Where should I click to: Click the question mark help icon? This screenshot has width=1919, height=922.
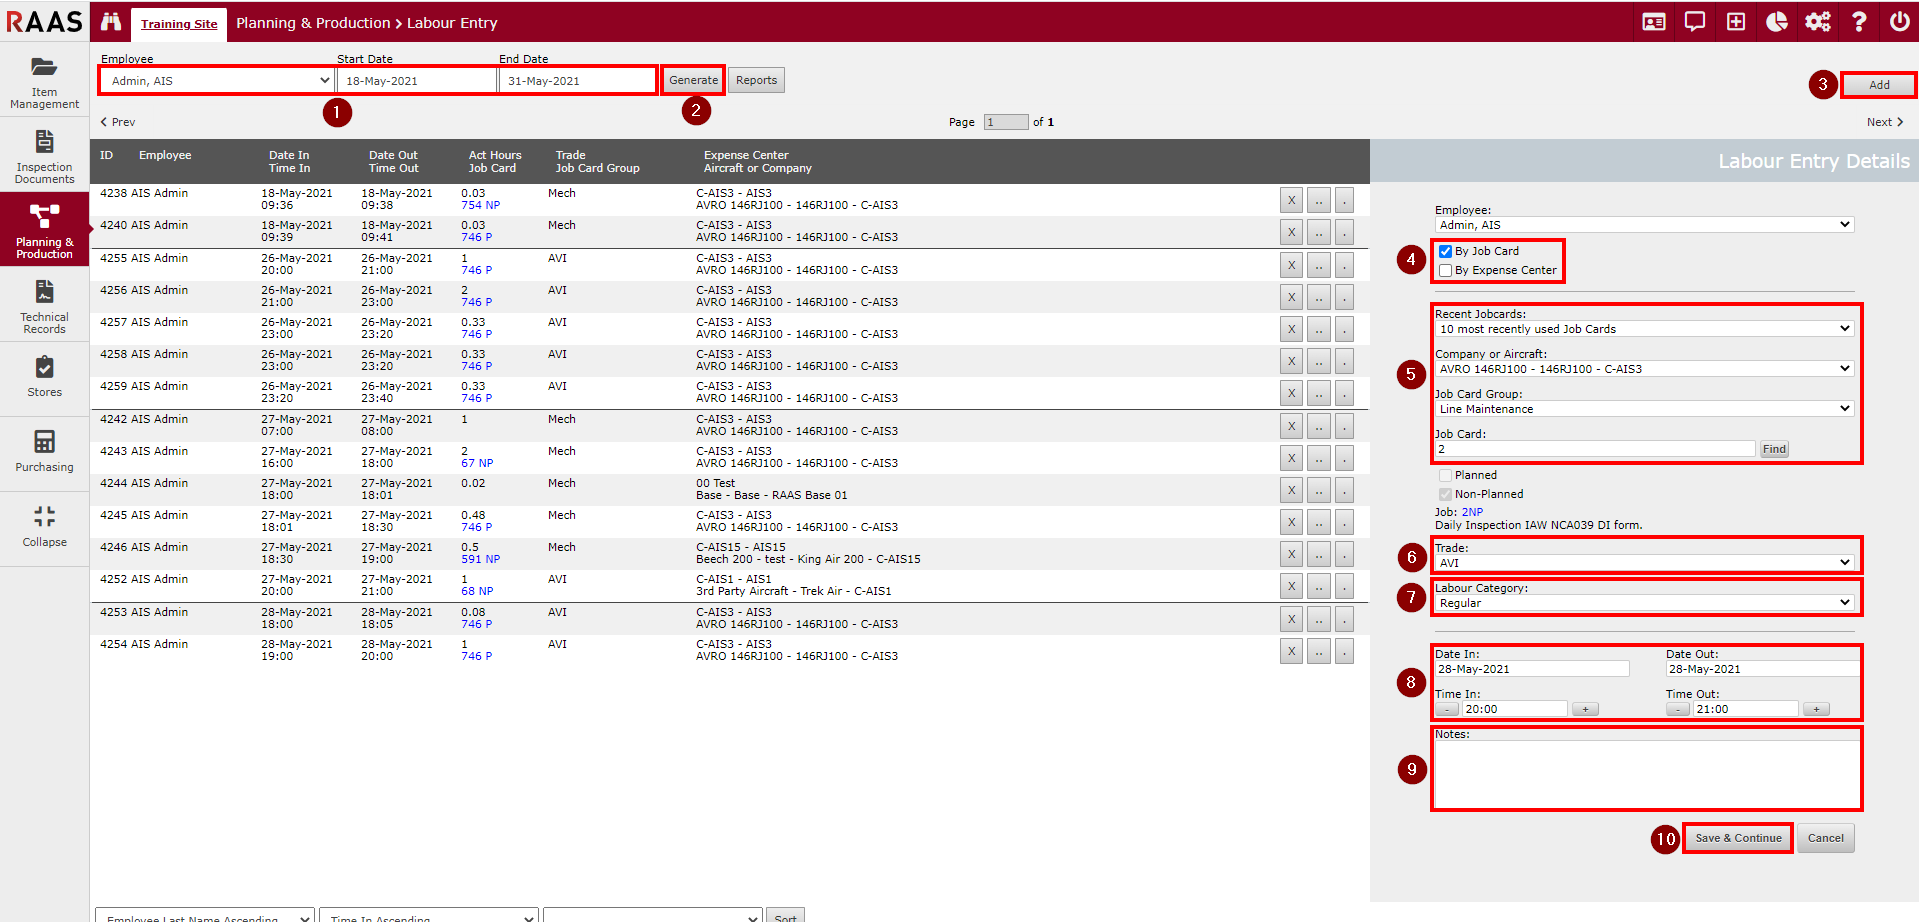click(x=1859, y=22)
